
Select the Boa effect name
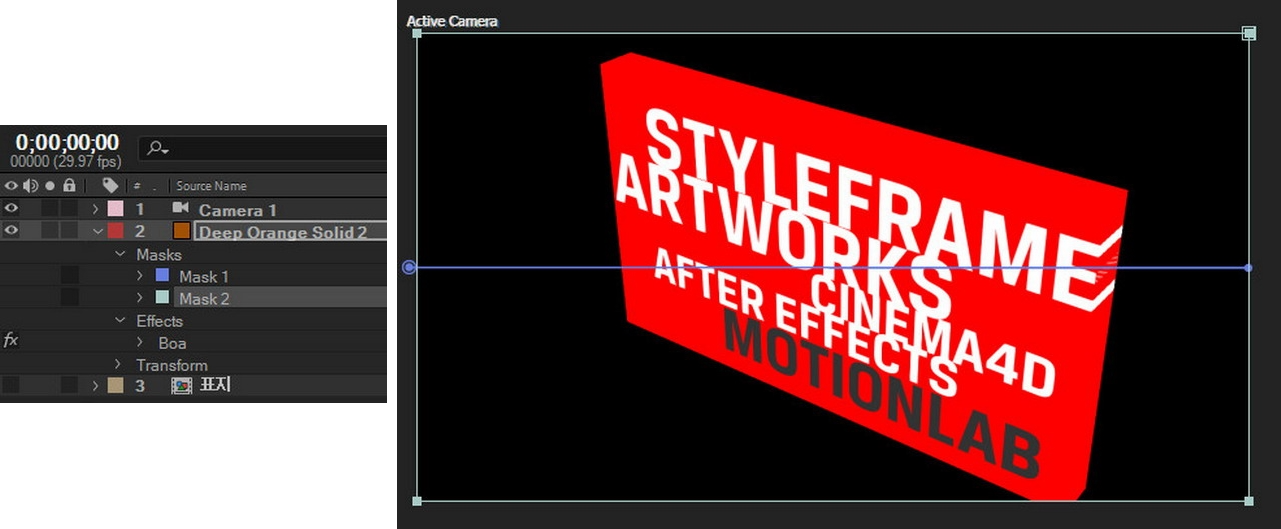172,343
